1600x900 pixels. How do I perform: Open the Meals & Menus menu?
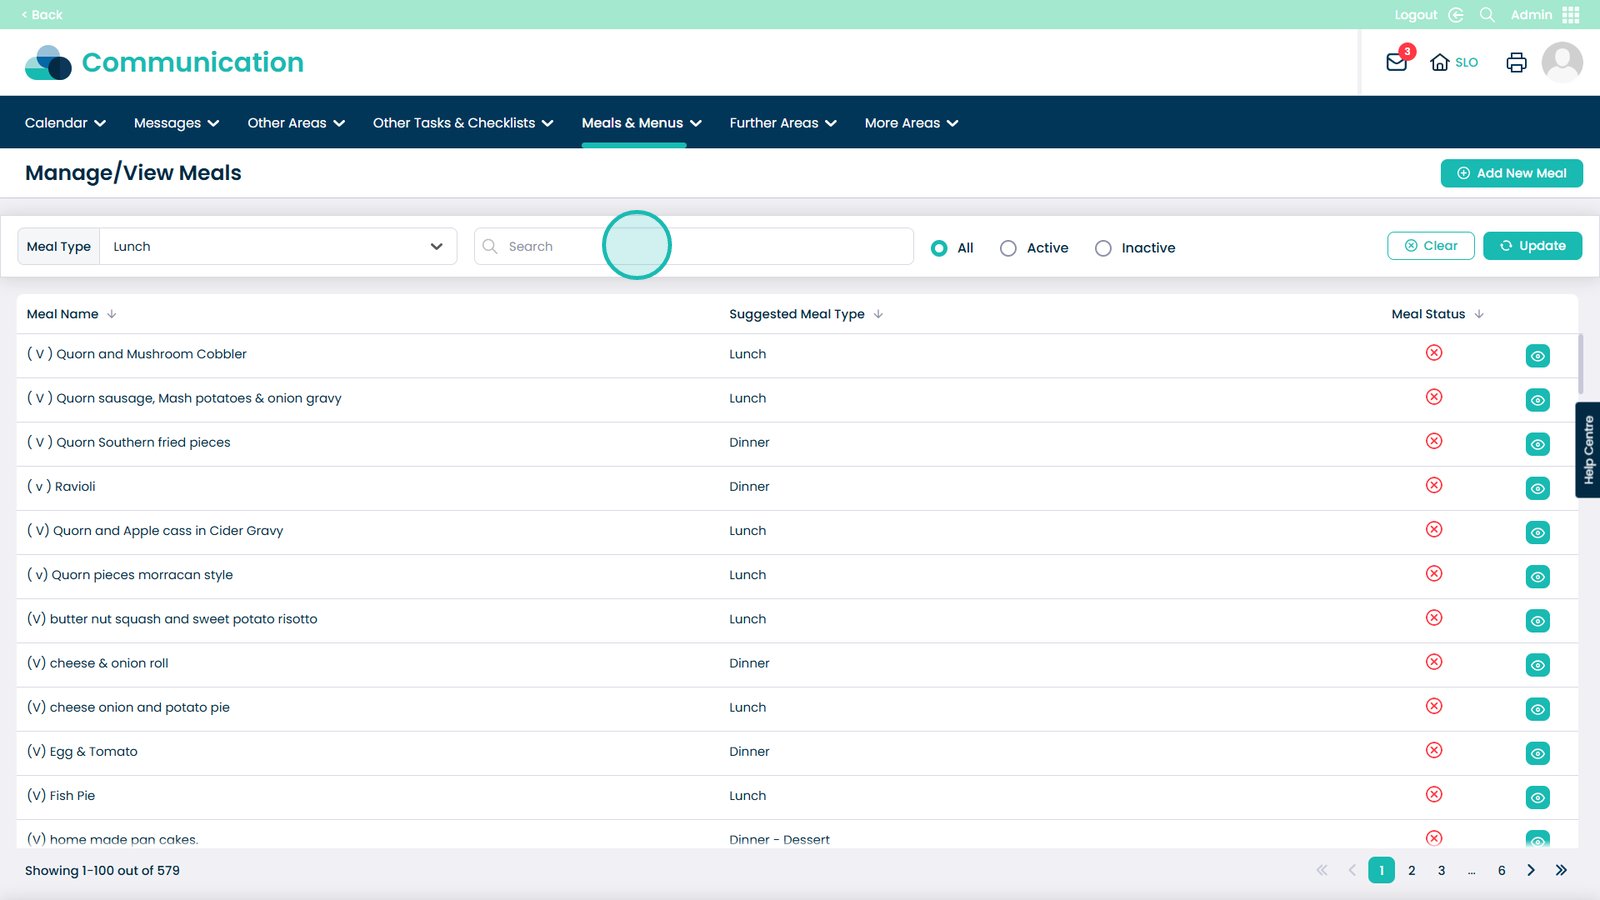coord(641,123)
